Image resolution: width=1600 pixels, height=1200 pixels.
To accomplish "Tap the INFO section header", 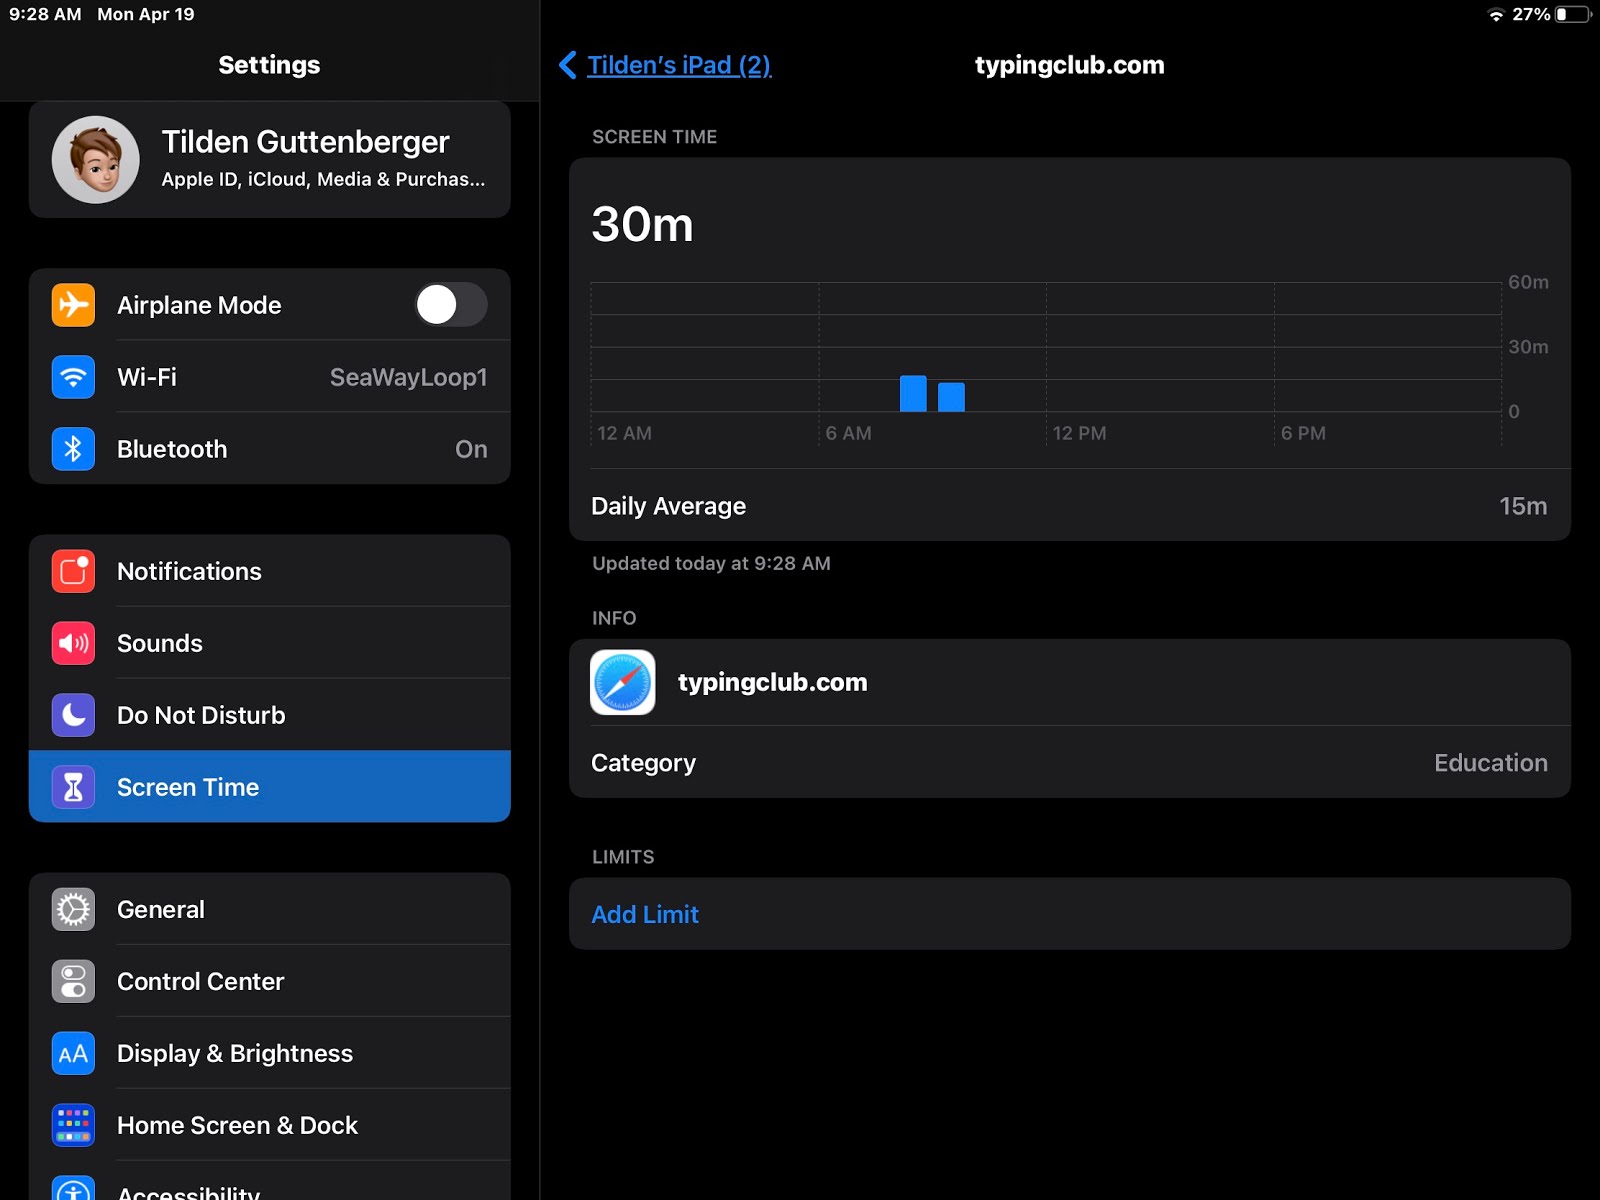I will [614, 618].
